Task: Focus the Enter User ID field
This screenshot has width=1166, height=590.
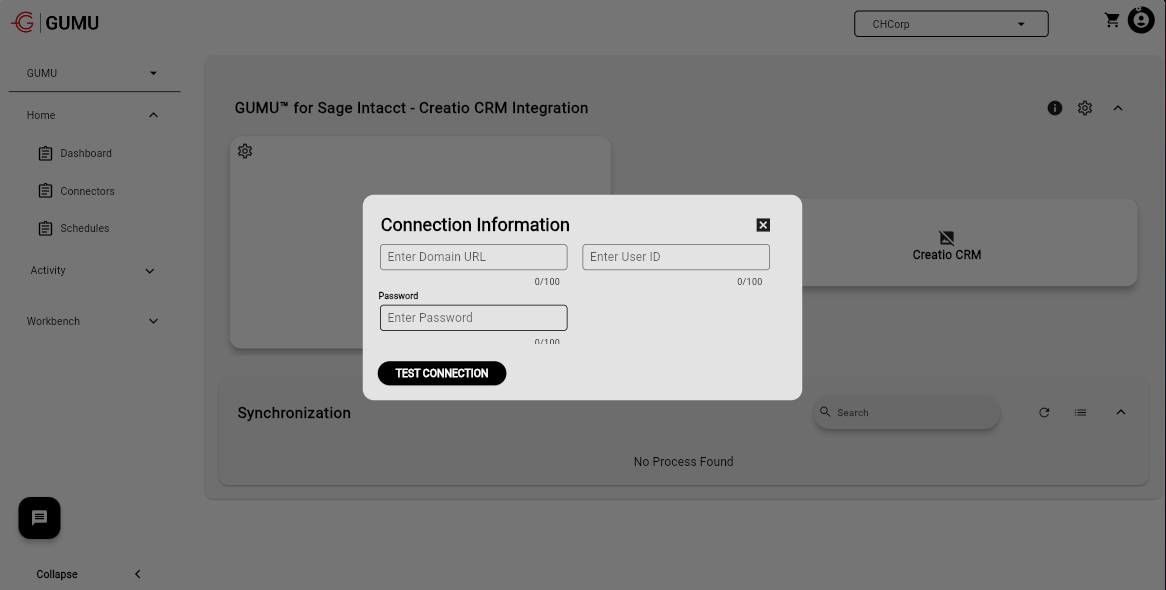Action: 676,257
